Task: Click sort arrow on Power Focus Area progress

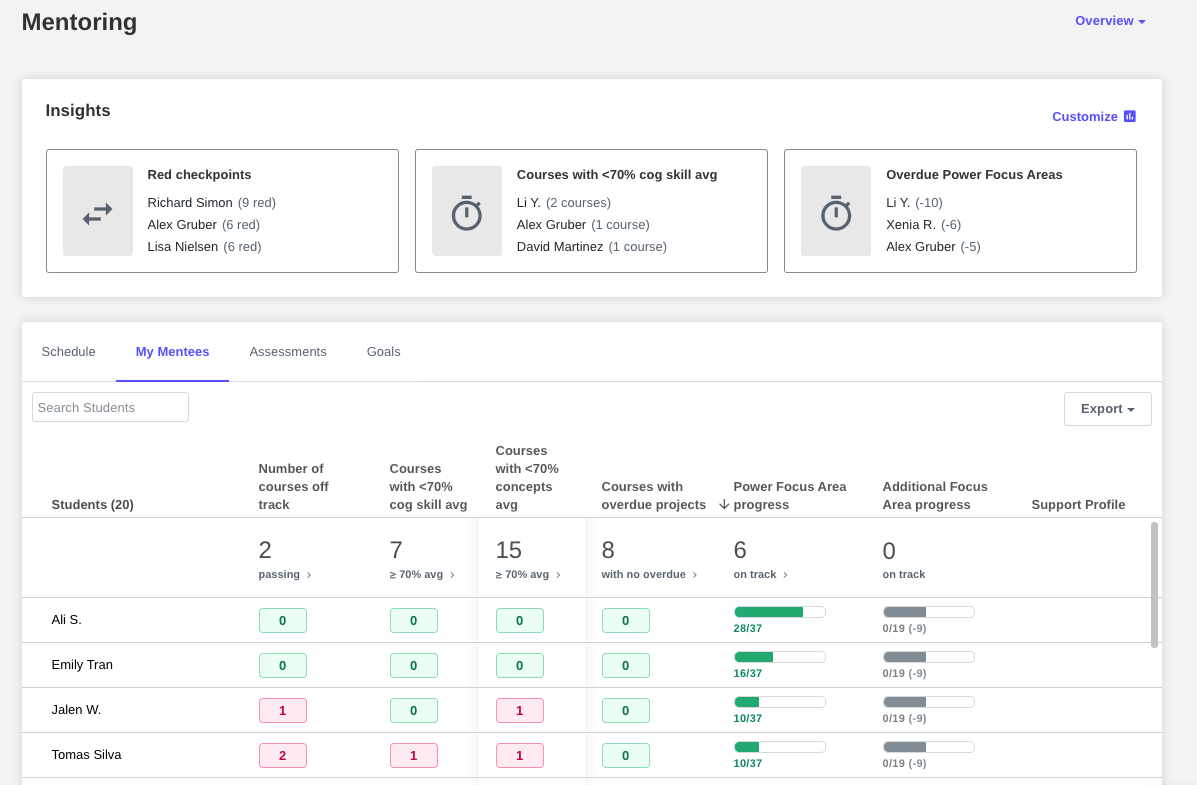Action: [x=724, y=505]
